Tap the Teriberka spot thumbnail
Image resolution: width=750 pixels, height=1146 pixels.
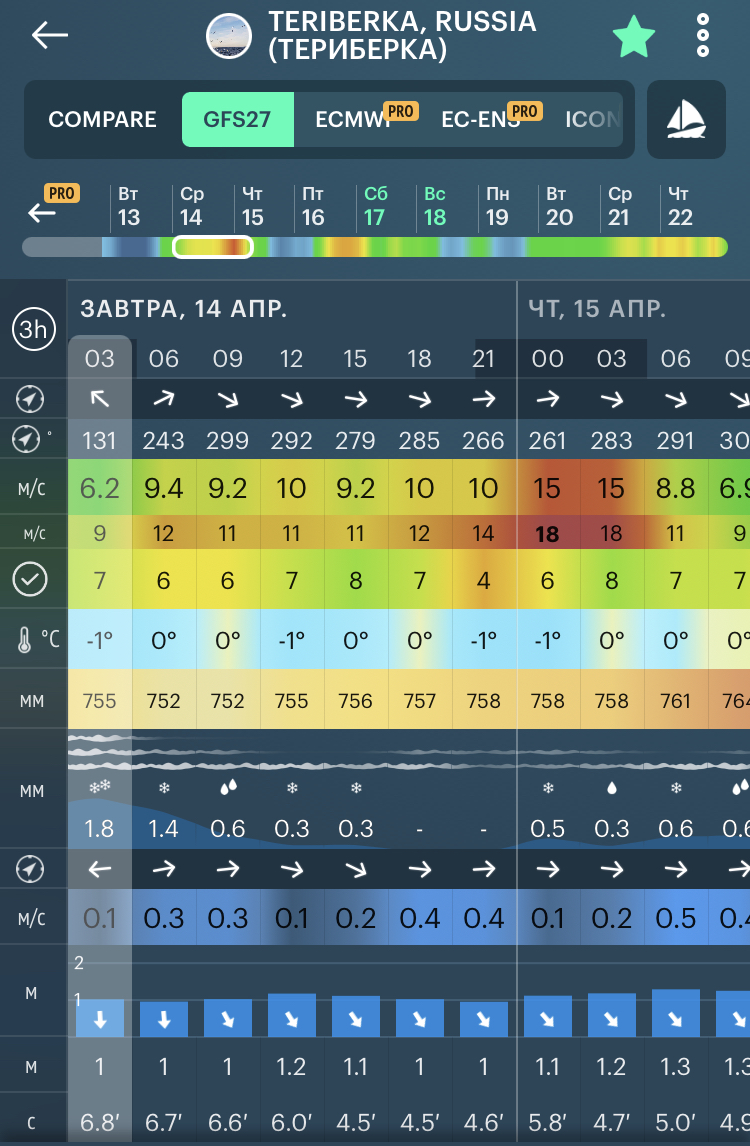229,37
